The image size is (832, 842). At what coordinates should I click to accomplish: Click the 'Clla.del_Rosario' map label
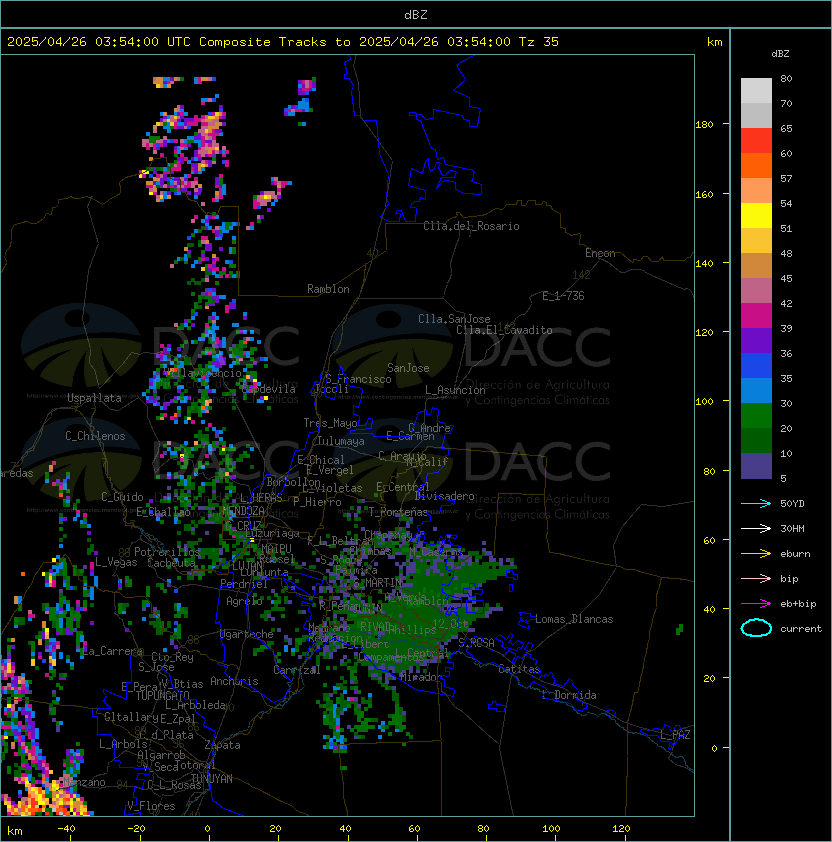pyautogui.click(x=471, y=226)
